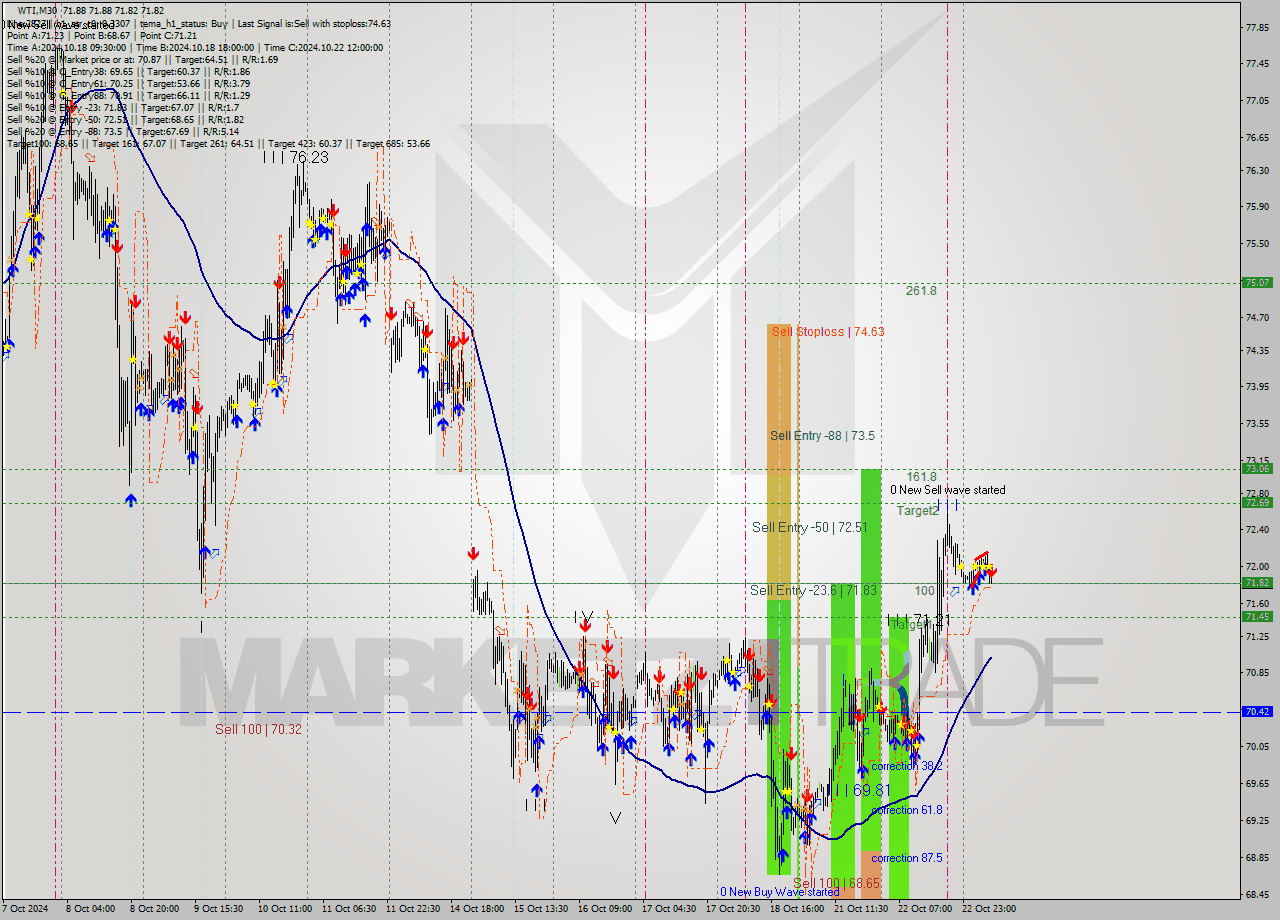
Task: Click the 77.05 price axis value
Action: tap(1258, 100)
